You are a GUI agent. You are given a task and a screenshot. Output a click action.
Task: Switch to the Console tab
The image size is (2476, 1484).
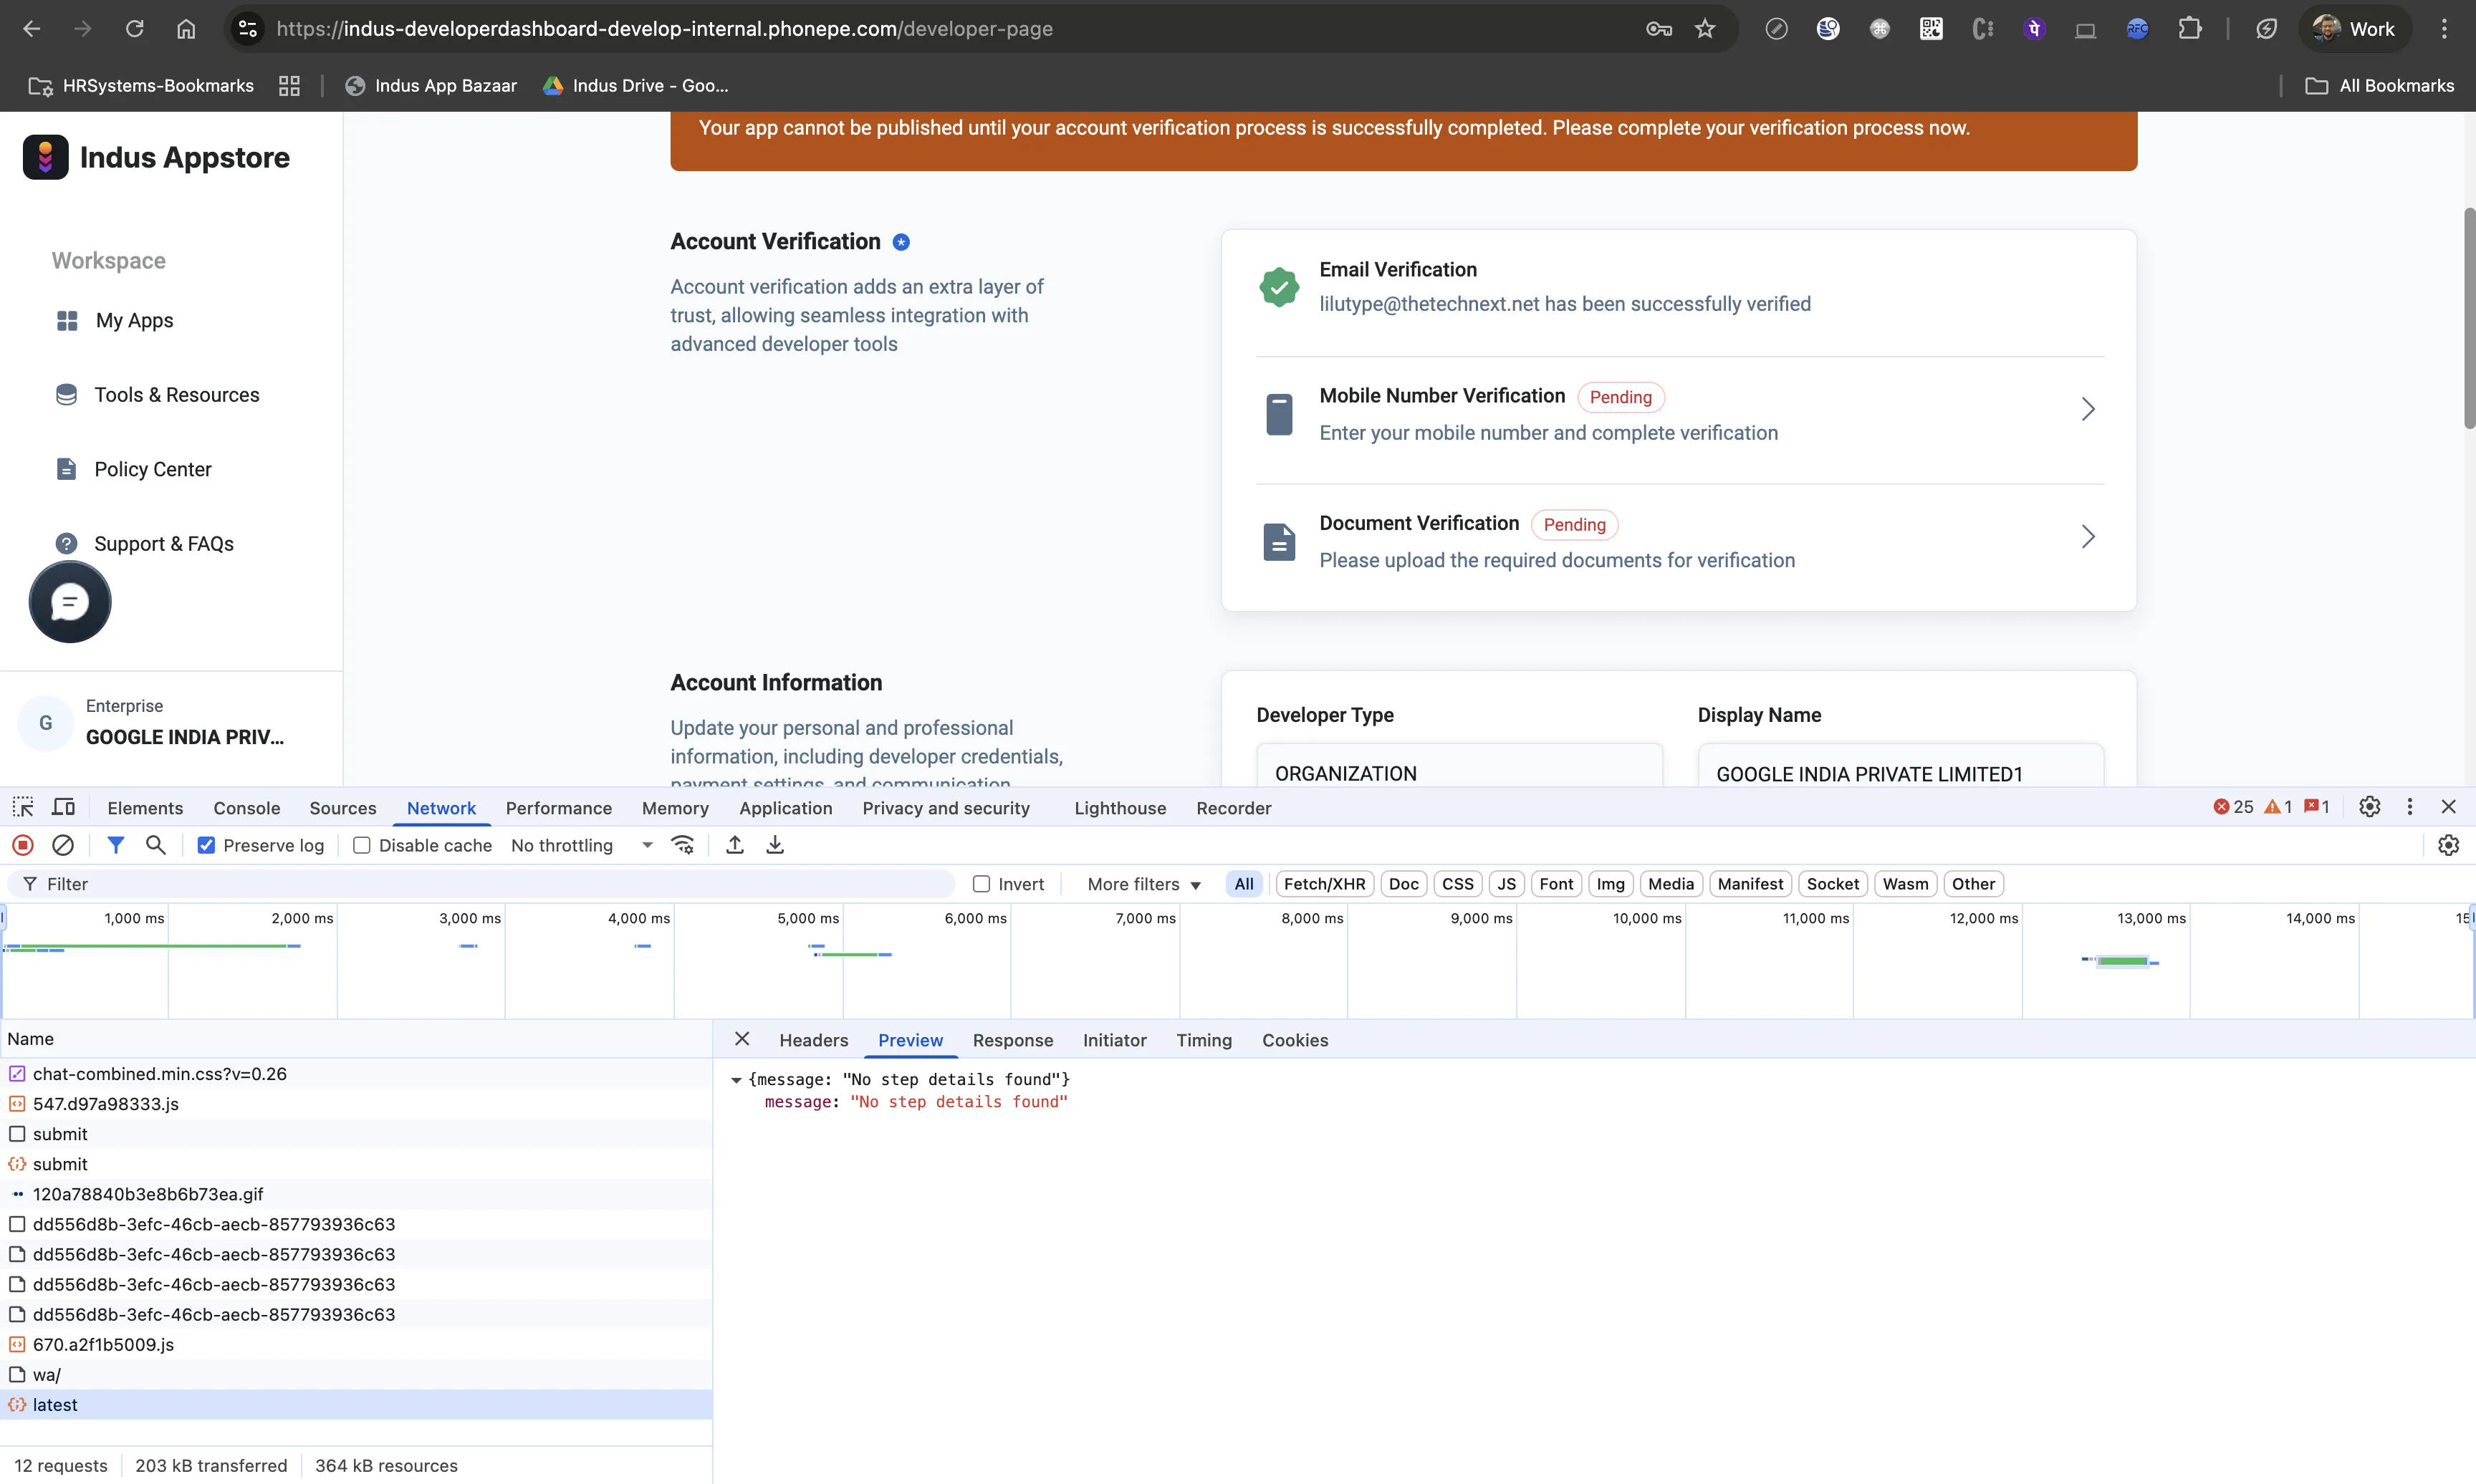pyautogui.click(x=246, y=808)
